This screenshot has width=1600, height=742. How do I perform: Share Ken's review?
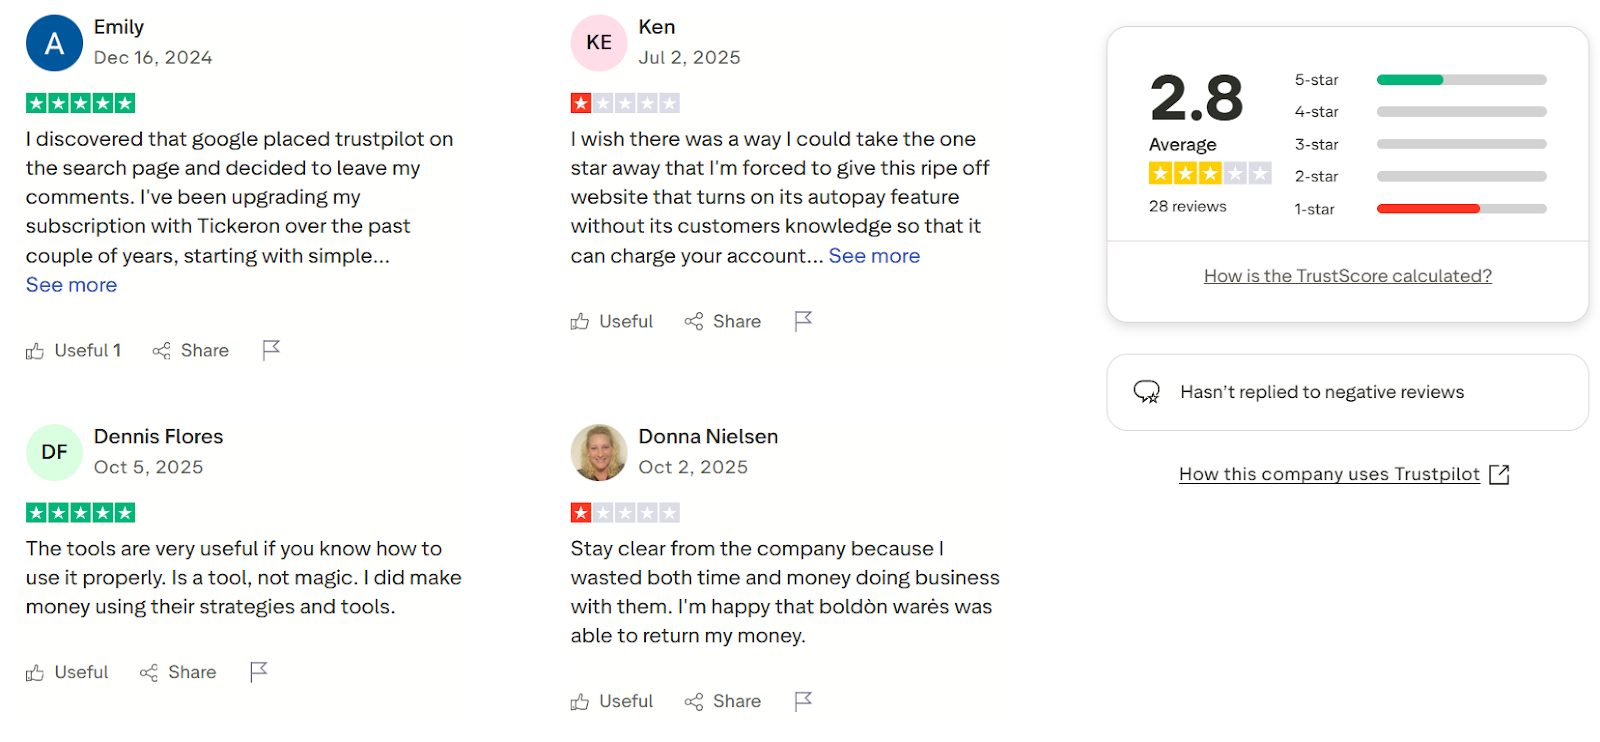pyautogui.click(x=722, y=322)
